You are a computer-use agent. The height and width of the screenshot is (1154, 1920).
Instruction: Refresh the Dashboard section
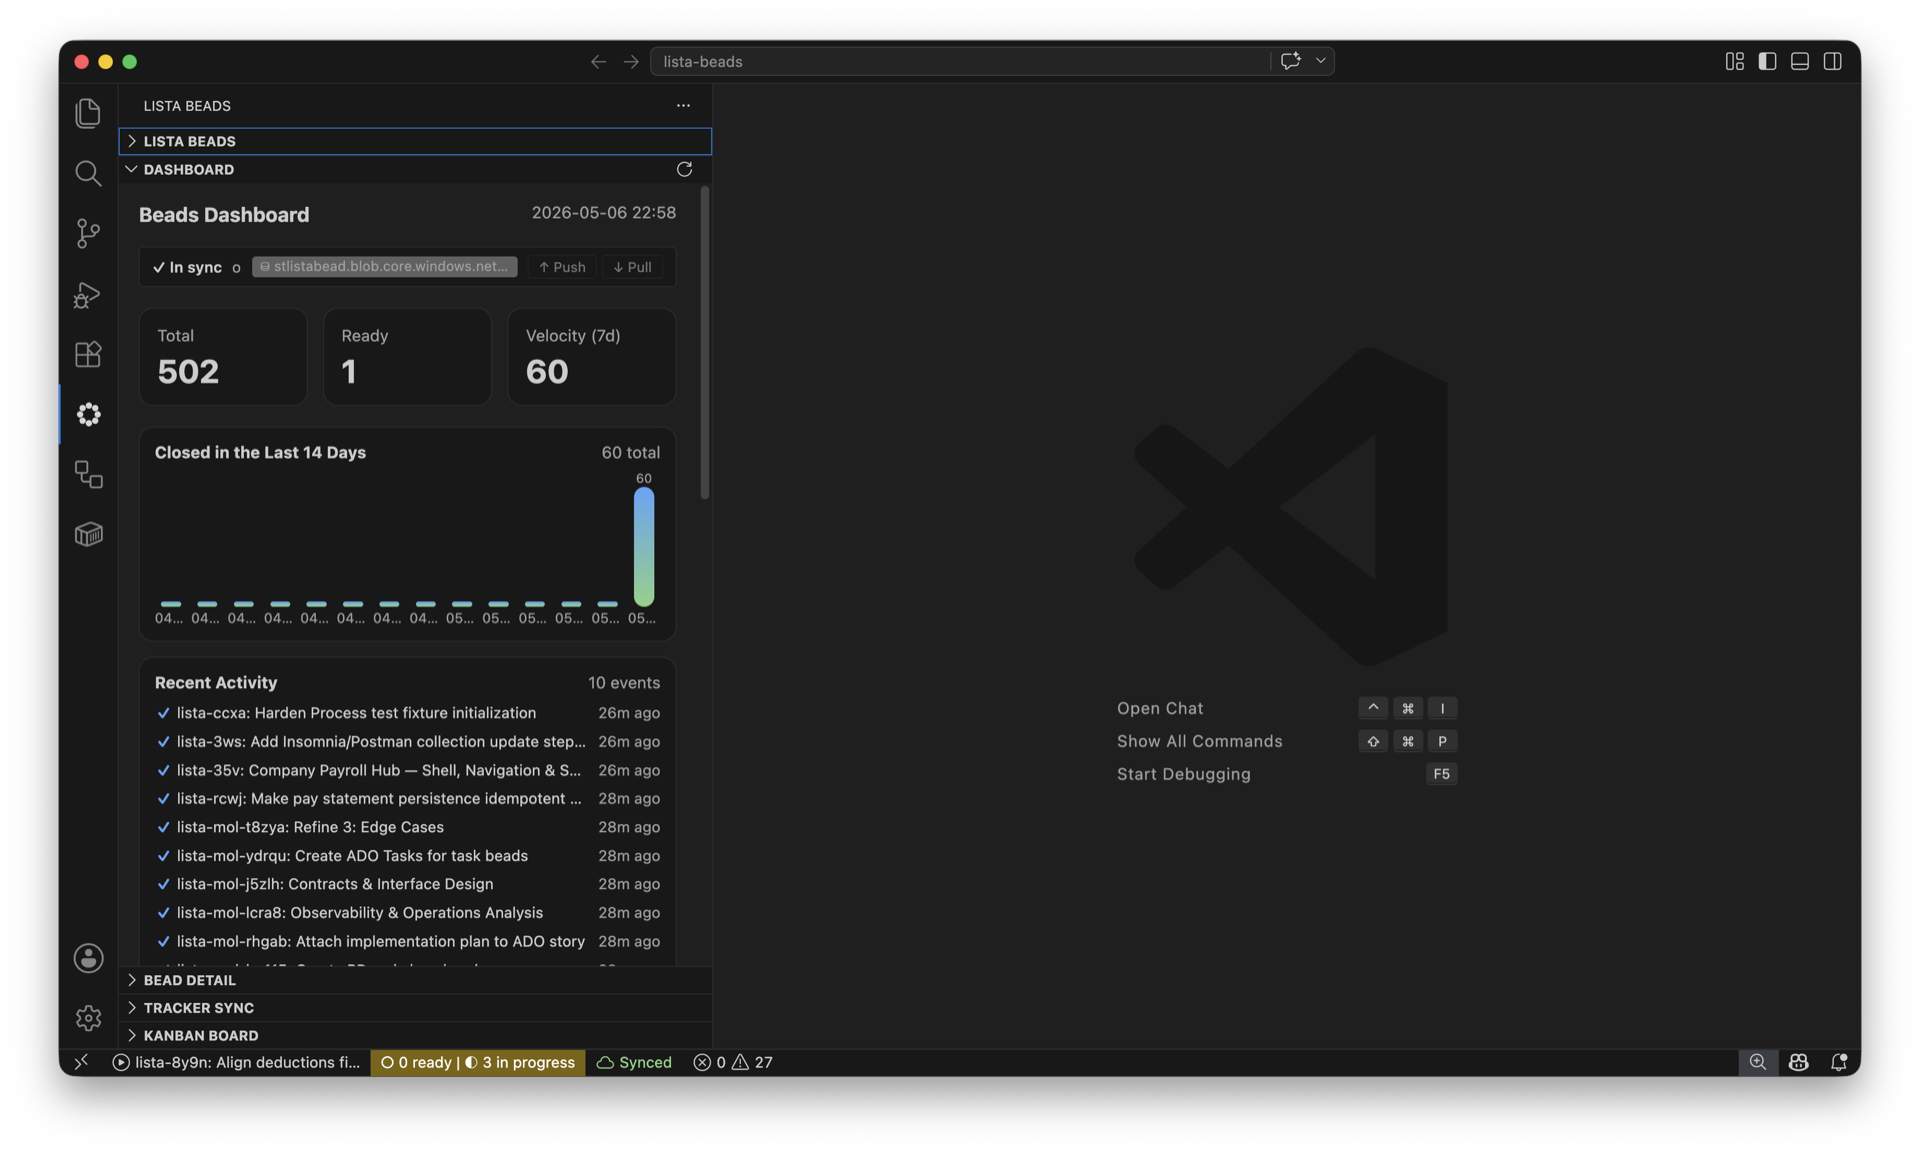point(684,169)
